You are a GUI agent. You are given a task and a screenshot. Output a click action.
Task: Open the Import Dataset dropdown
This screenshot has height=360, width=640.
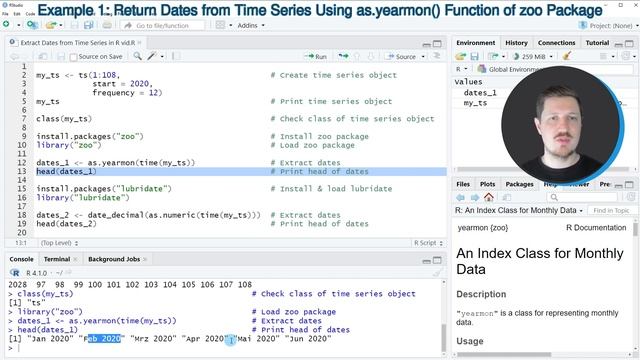click(496, 56)
